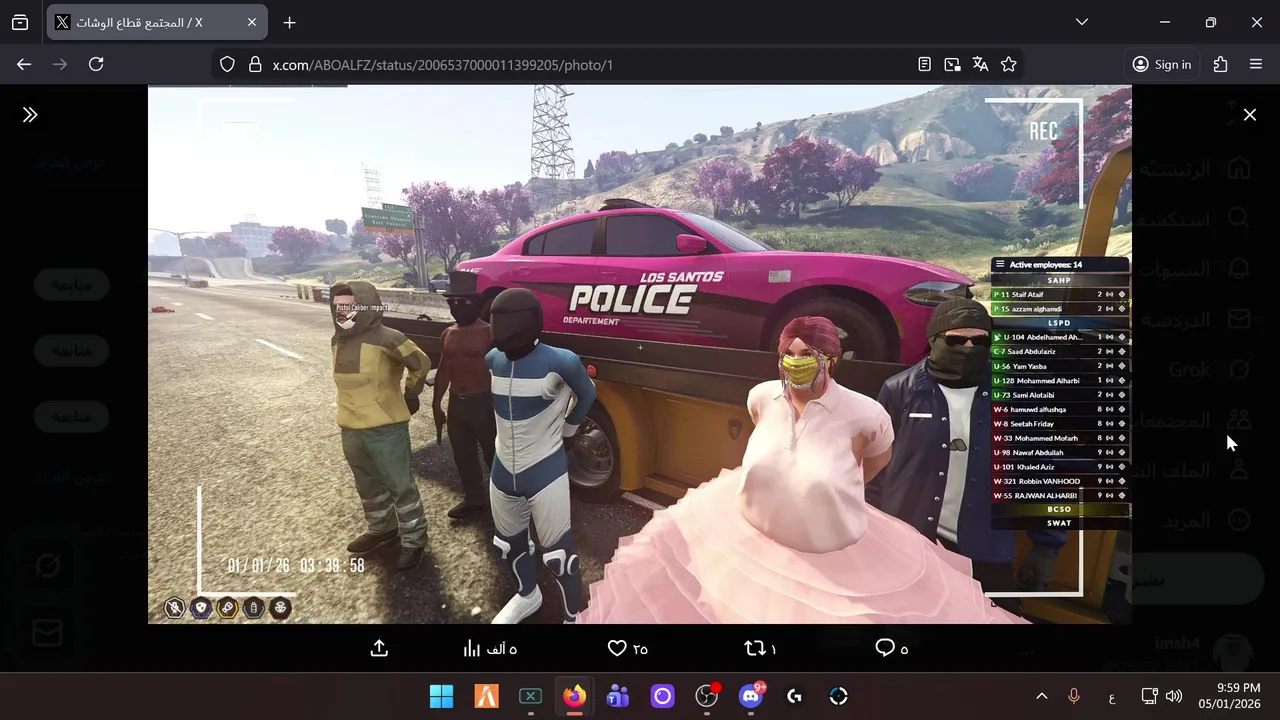Viewport: 1280px width, 720px height.
Task: Click 'Sami Alotaibi' entry in list
Action: coord(1060,395)
